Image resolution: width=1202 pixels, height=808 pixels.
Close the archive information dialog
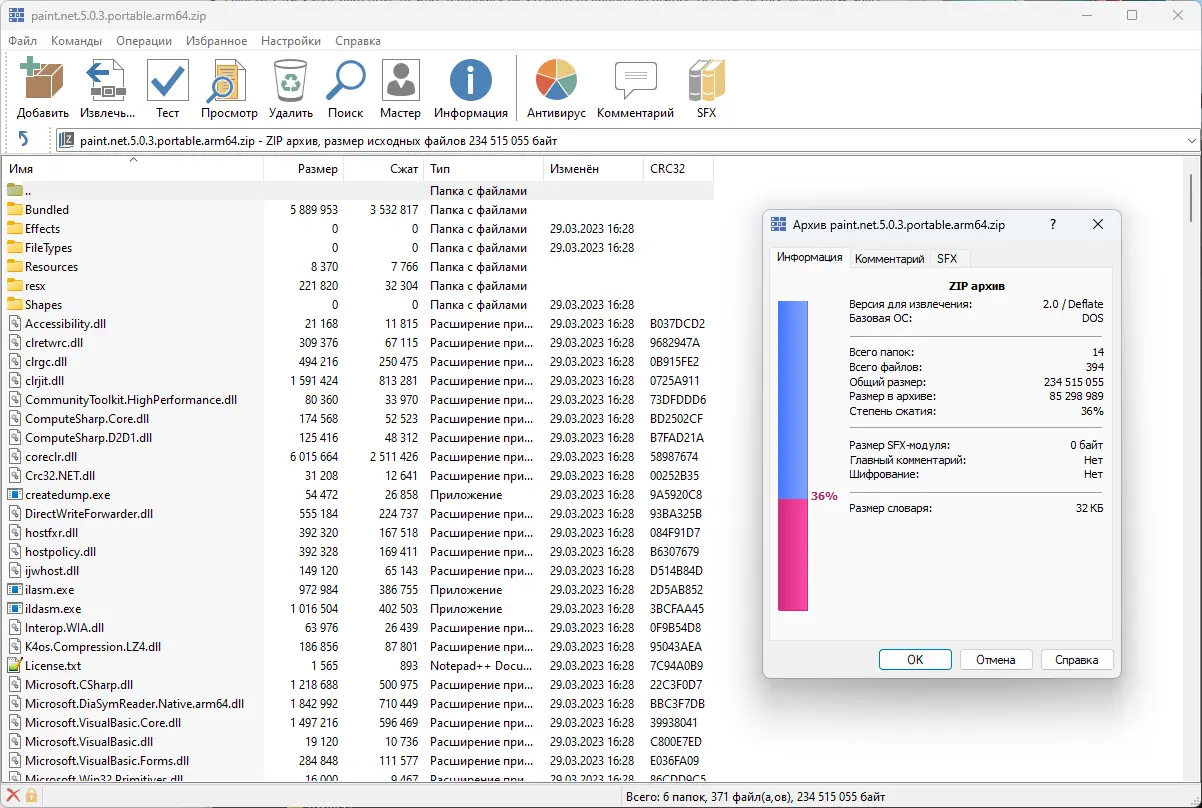tap(1098, 225)
